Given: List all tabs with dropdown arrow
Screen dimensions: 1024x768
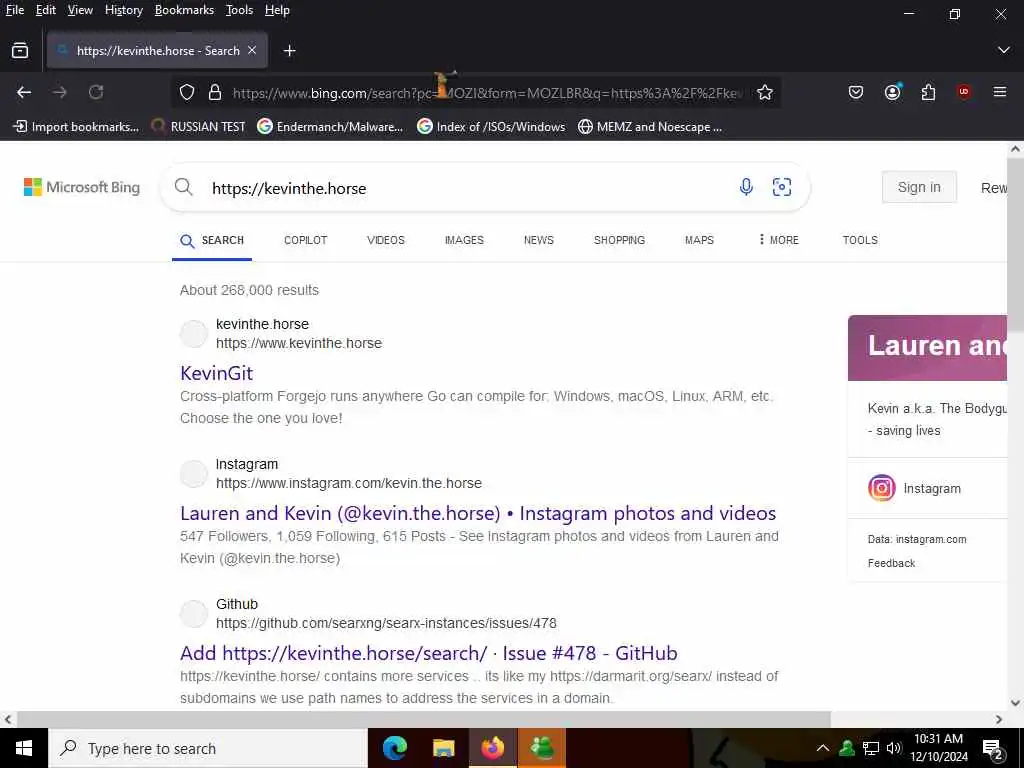Looking at the screenshot, I should coord(1004,50).
